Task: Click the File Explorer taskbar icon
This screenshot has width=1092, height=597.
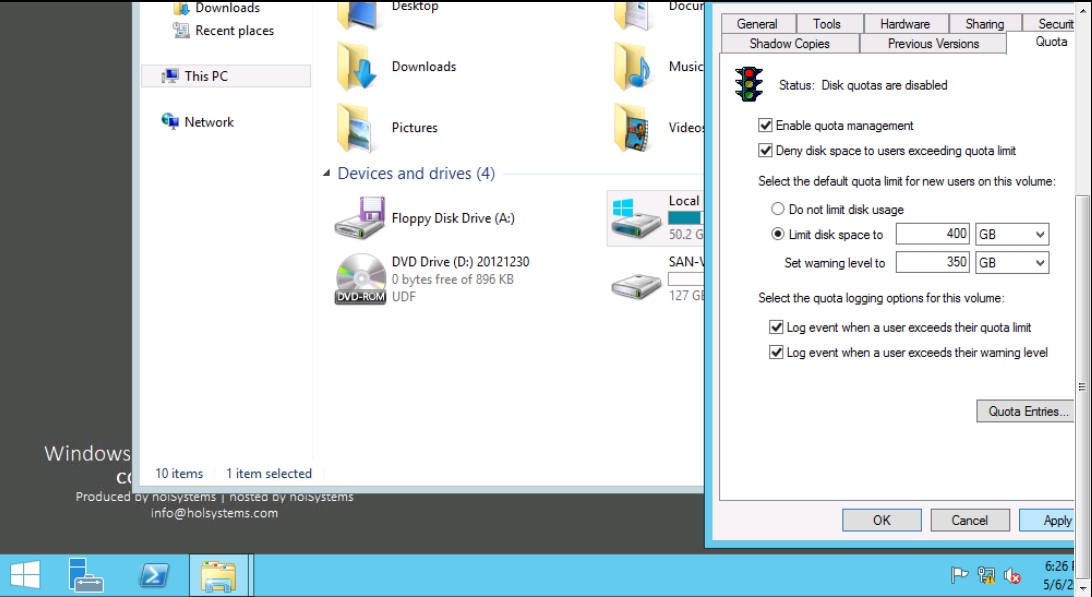Action: 218,575
